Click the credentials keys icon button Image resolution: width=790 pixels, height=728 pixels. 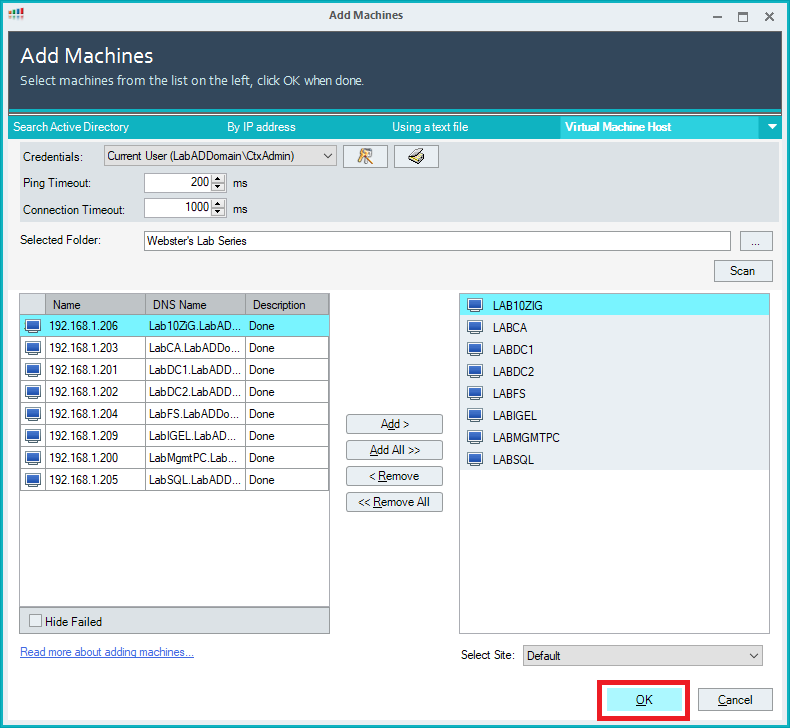(x=365, y=156)
